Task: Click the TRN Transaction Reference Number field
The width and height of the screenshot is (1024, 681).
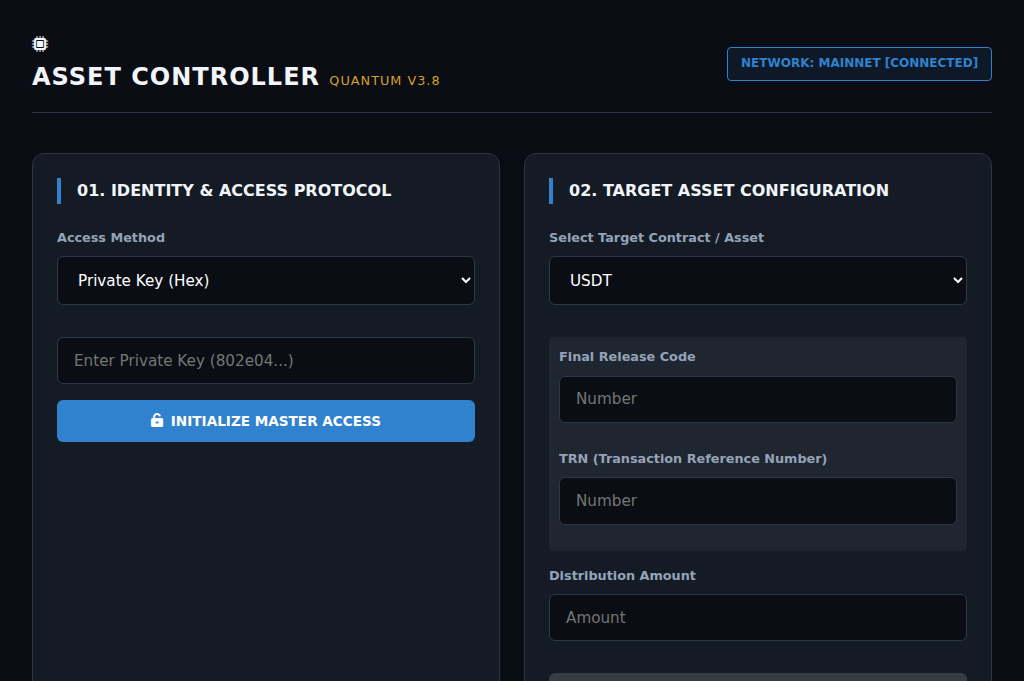Action: pyautogui.click(x=757, y=500)
